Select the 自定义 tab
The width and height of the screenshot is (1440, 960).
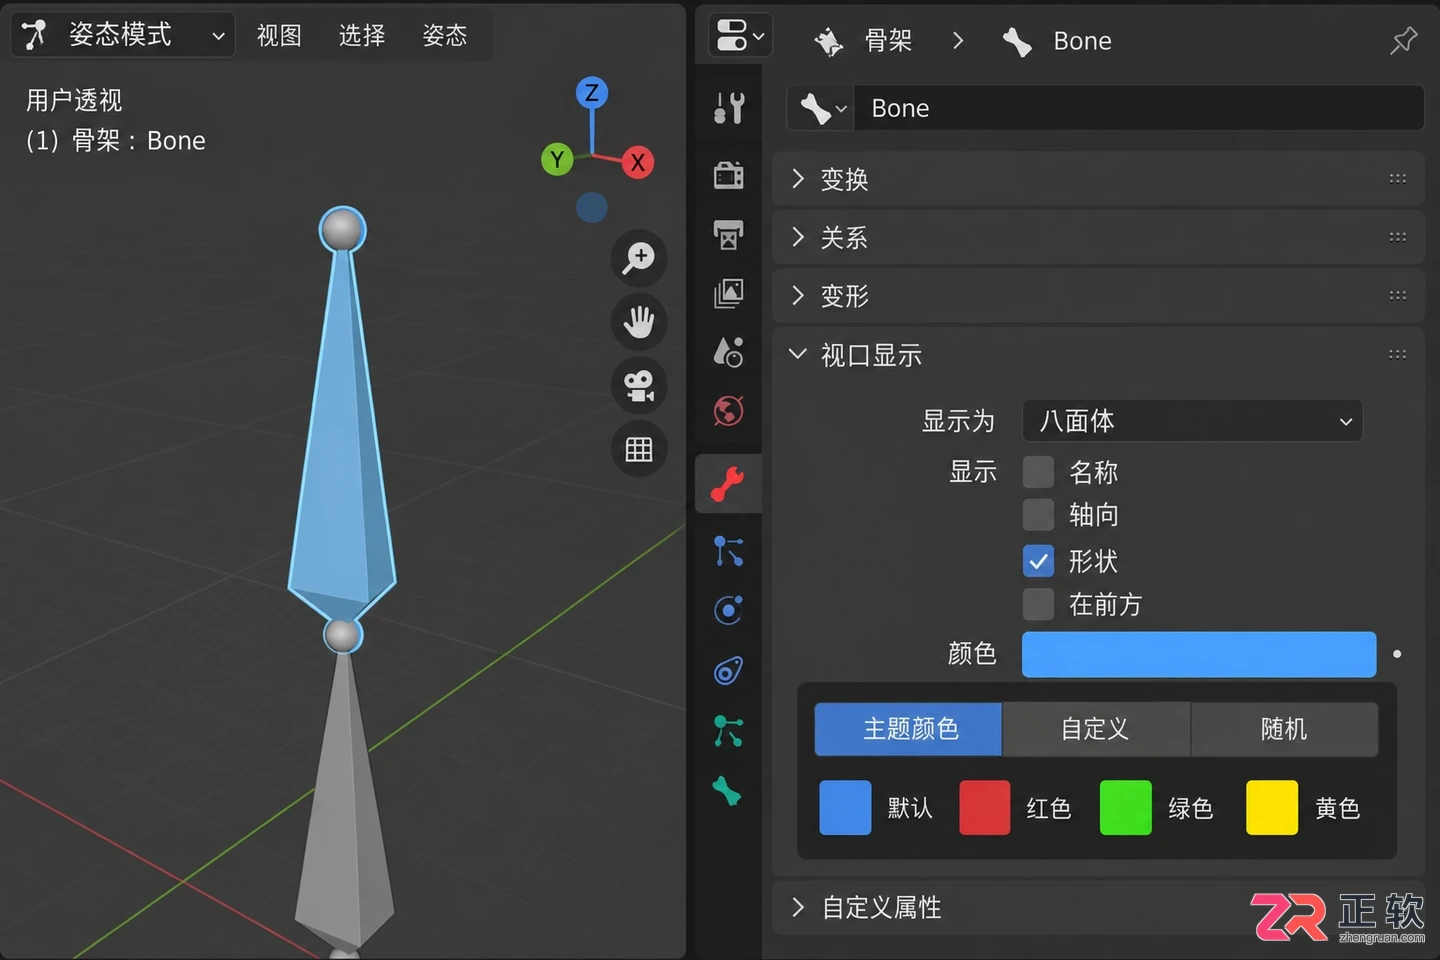pos(1096,729)
